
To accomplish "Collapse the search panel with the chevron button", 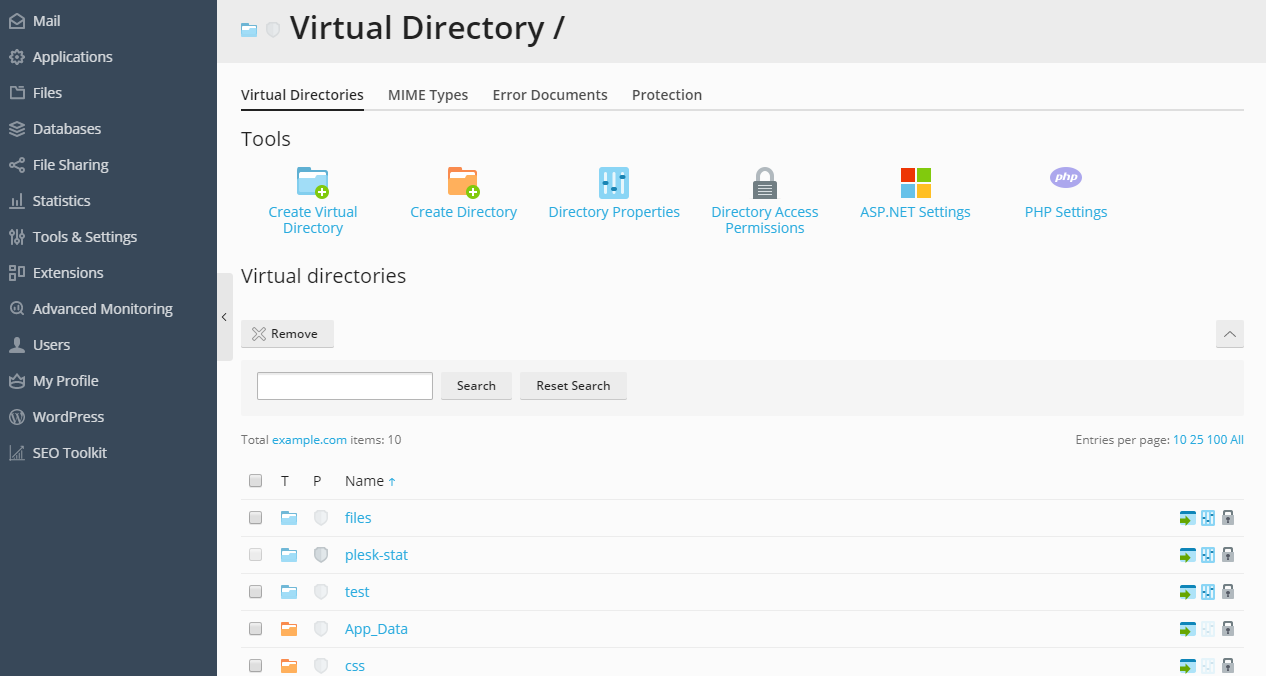I will click(1230, 334).
